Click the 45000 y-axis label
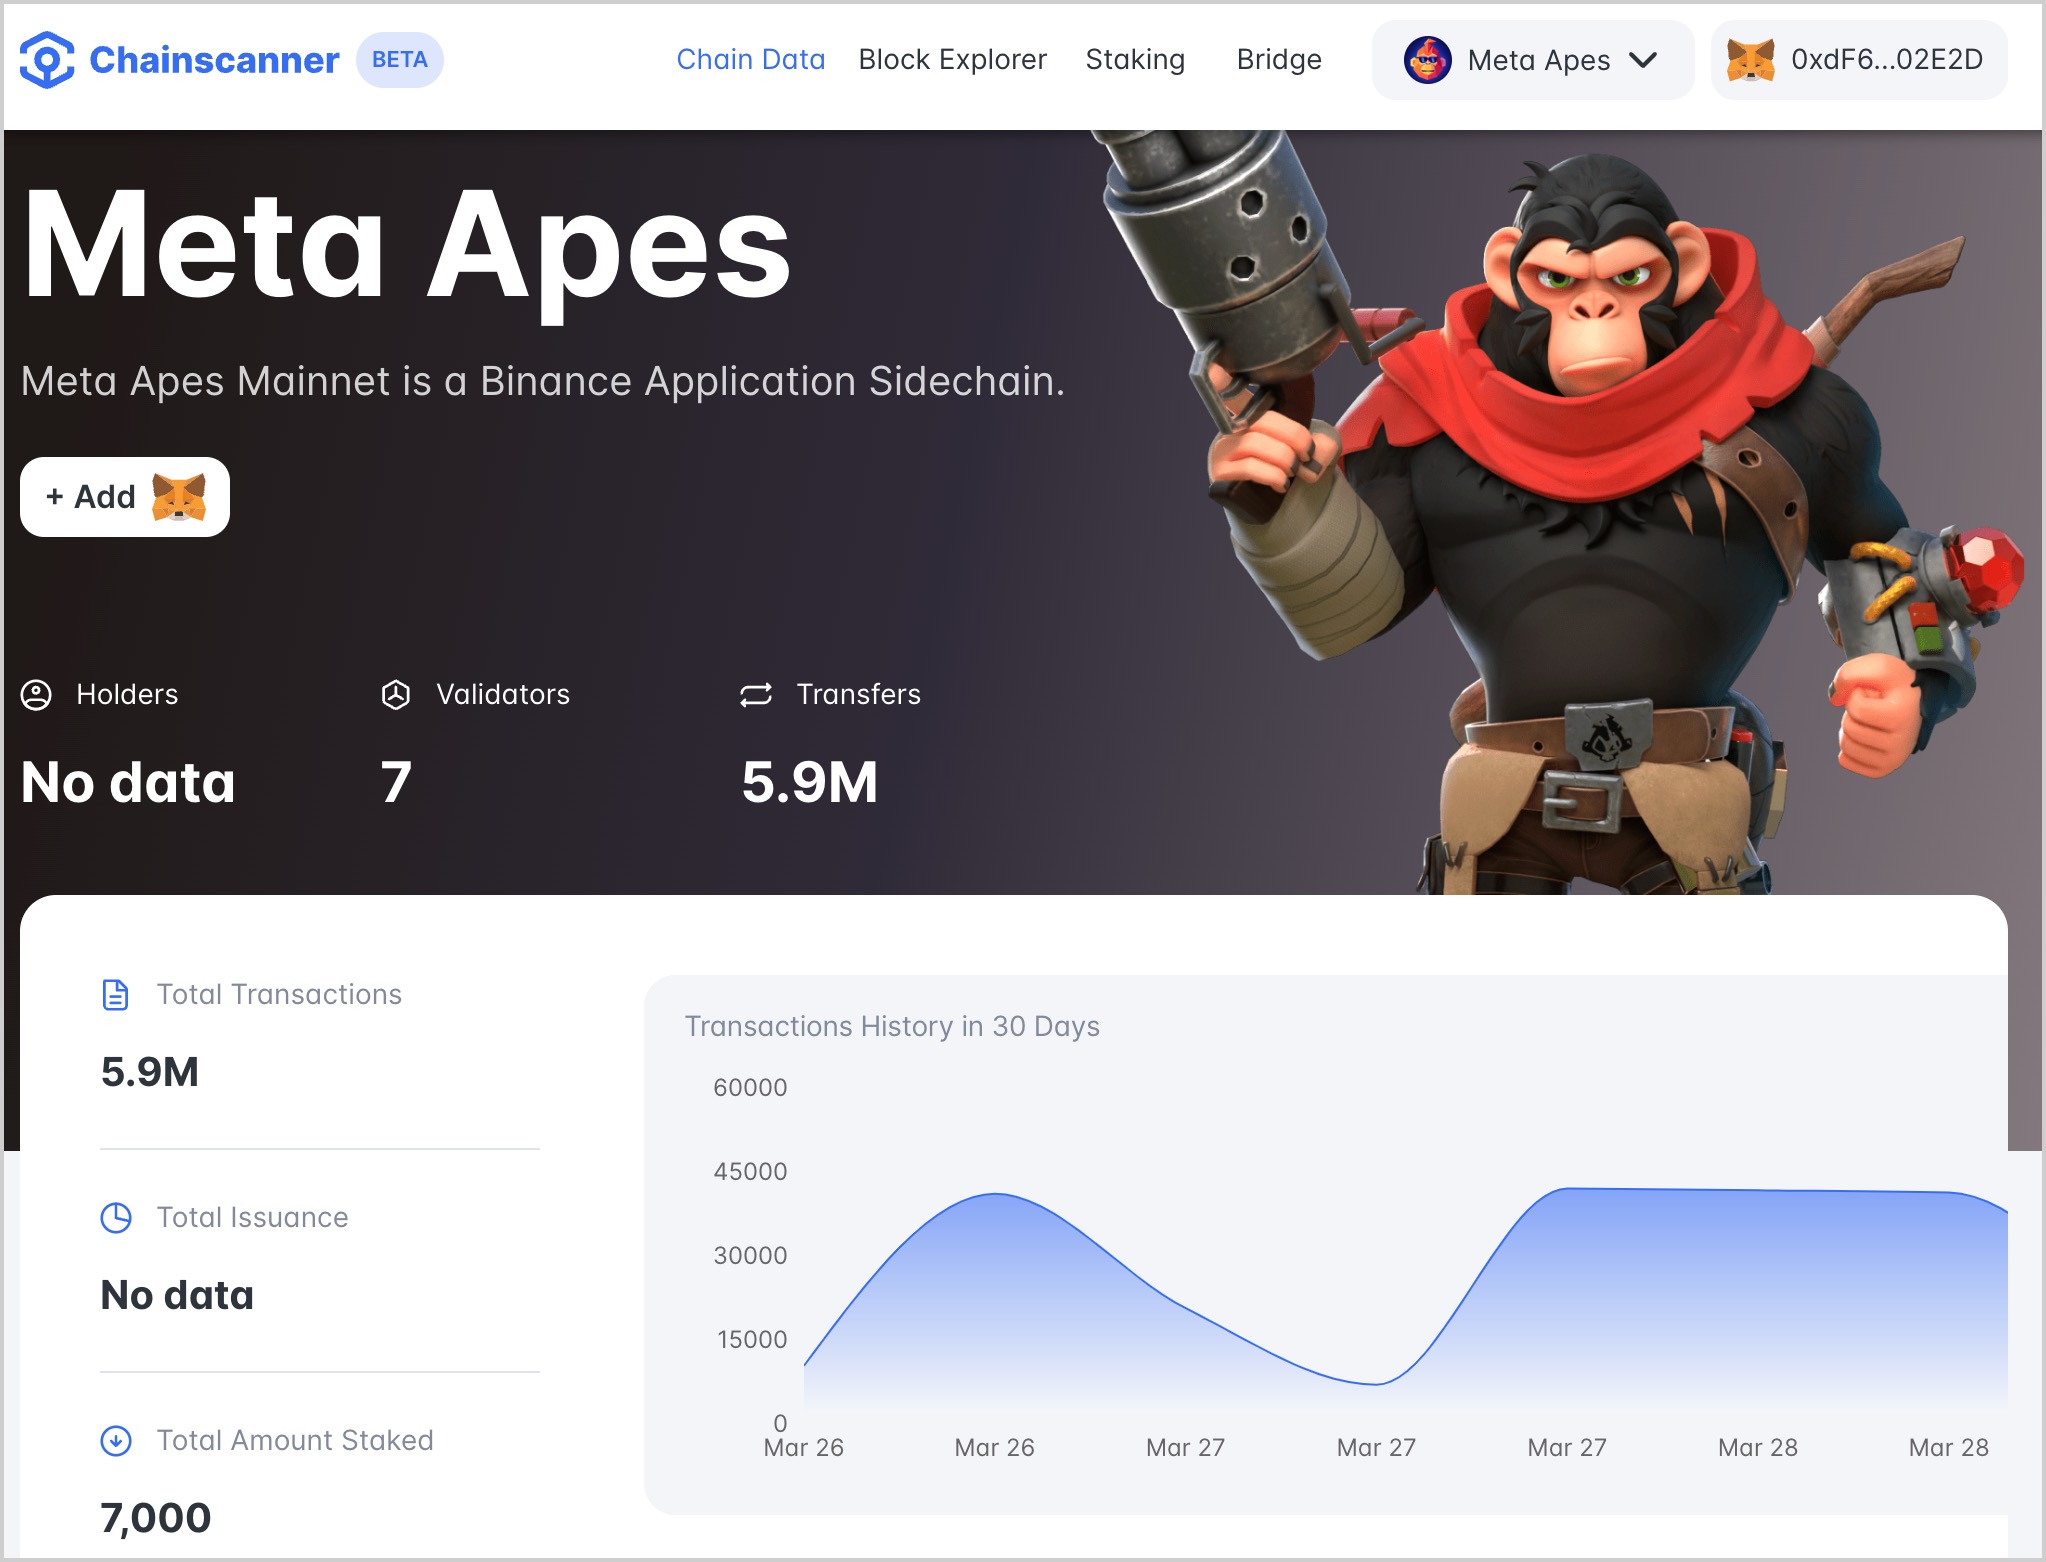The width and height of the screenshot is (2046, 1562). point(750,1172)
